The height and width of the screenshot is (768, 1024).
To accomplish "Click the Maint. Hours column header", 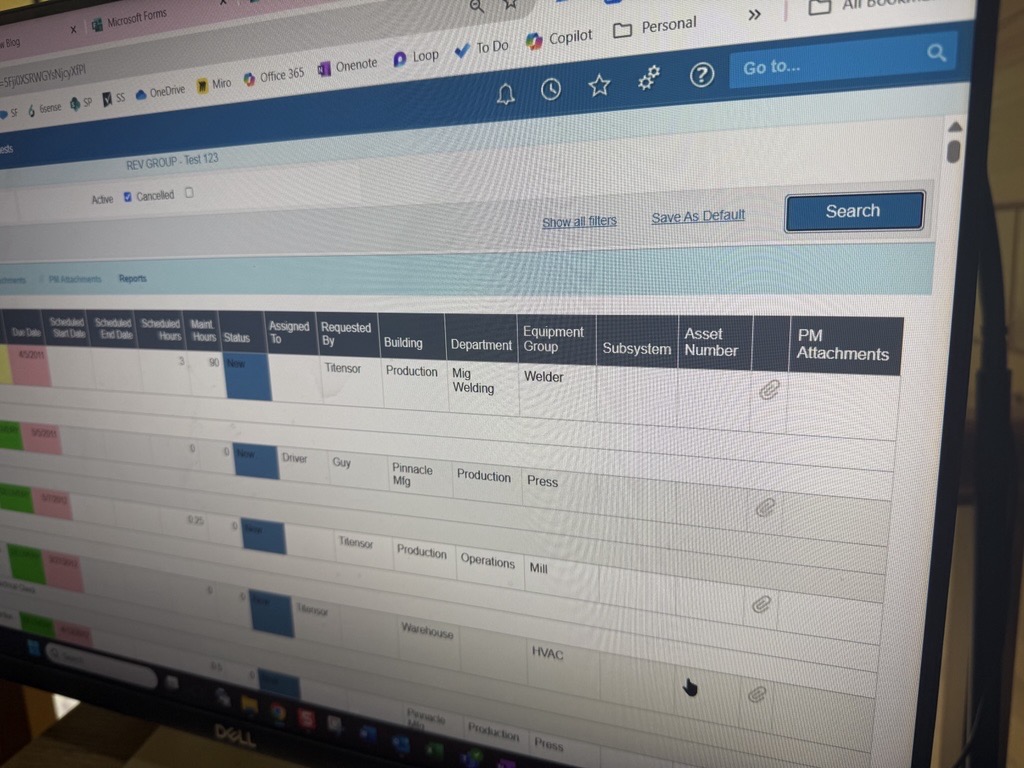I will (202, 331).
